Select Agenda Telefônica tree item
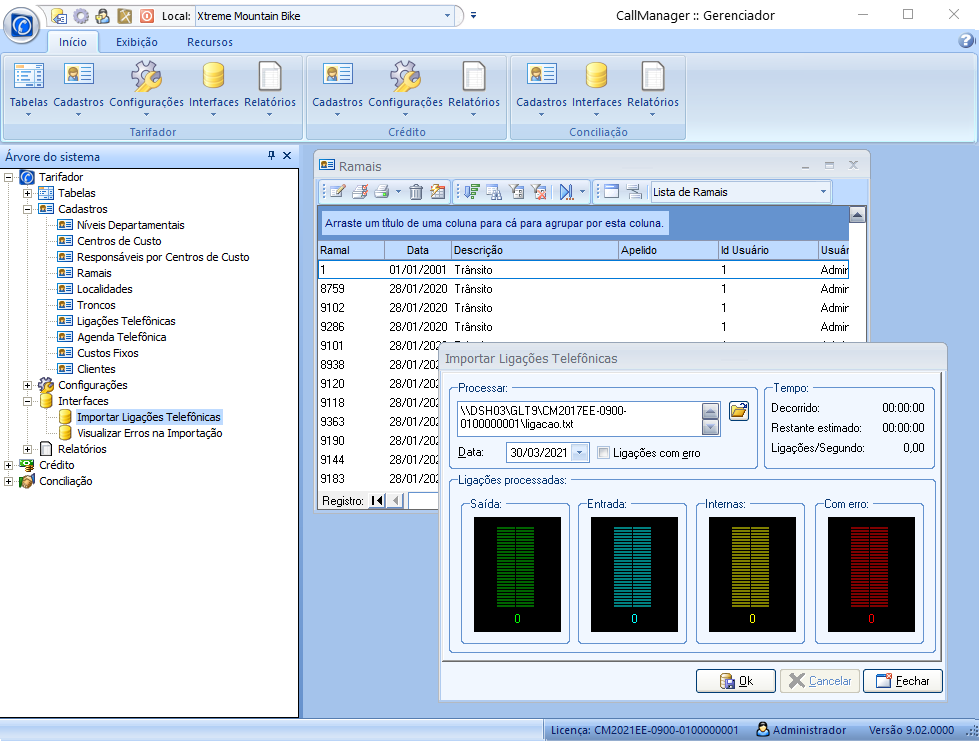 122,338
